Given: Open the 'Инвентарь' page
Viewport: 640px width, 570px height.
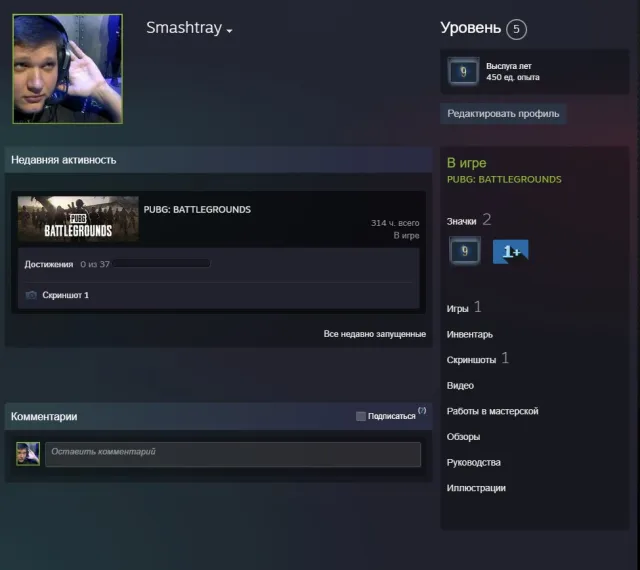Looking at the screenshot, I should [469, 334].
